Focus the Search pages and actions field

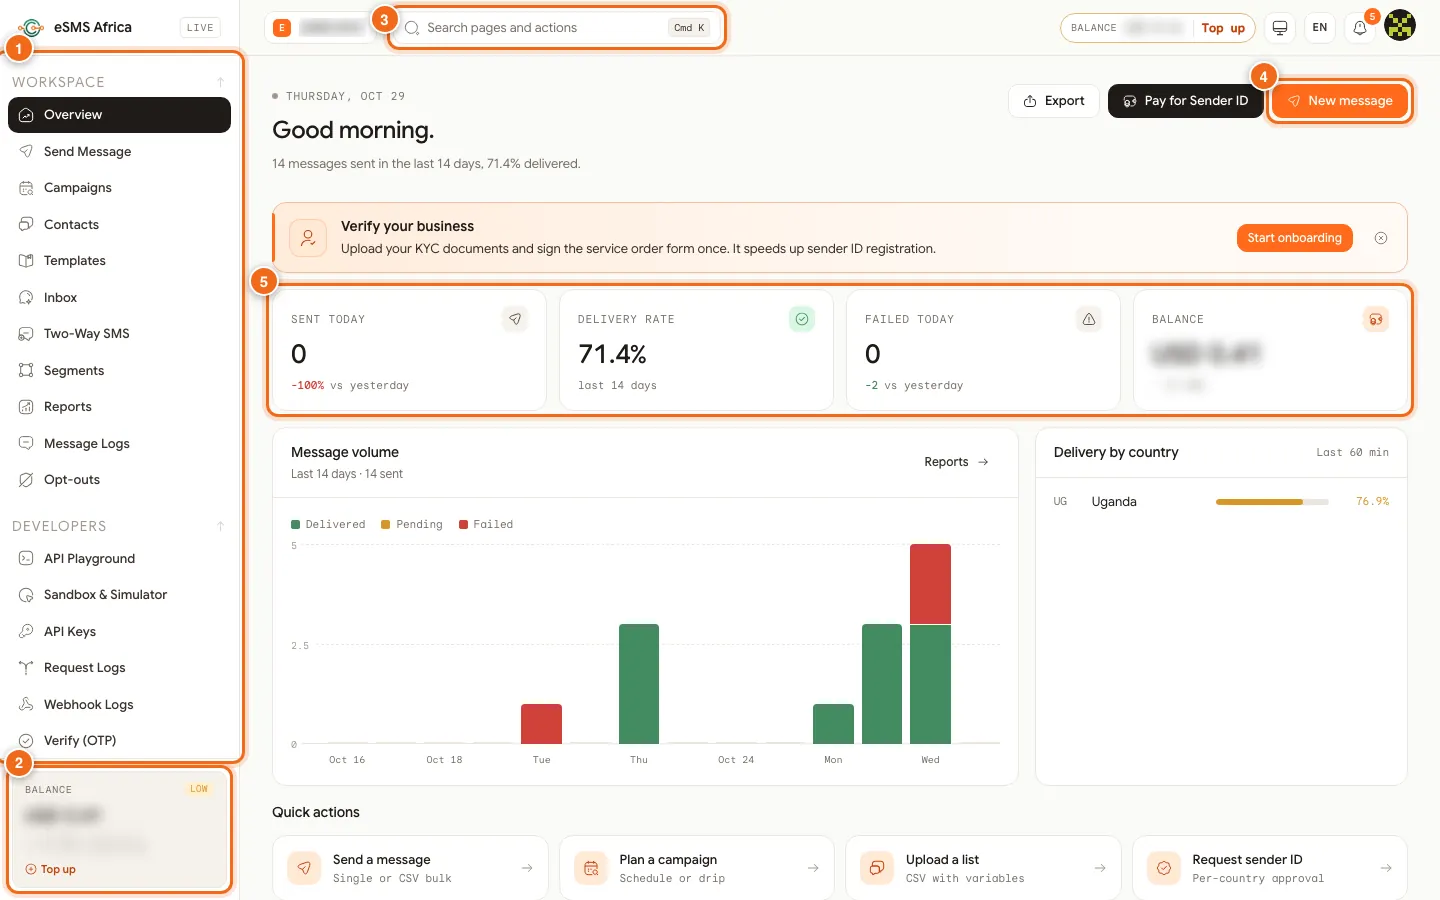click(558, 28)
